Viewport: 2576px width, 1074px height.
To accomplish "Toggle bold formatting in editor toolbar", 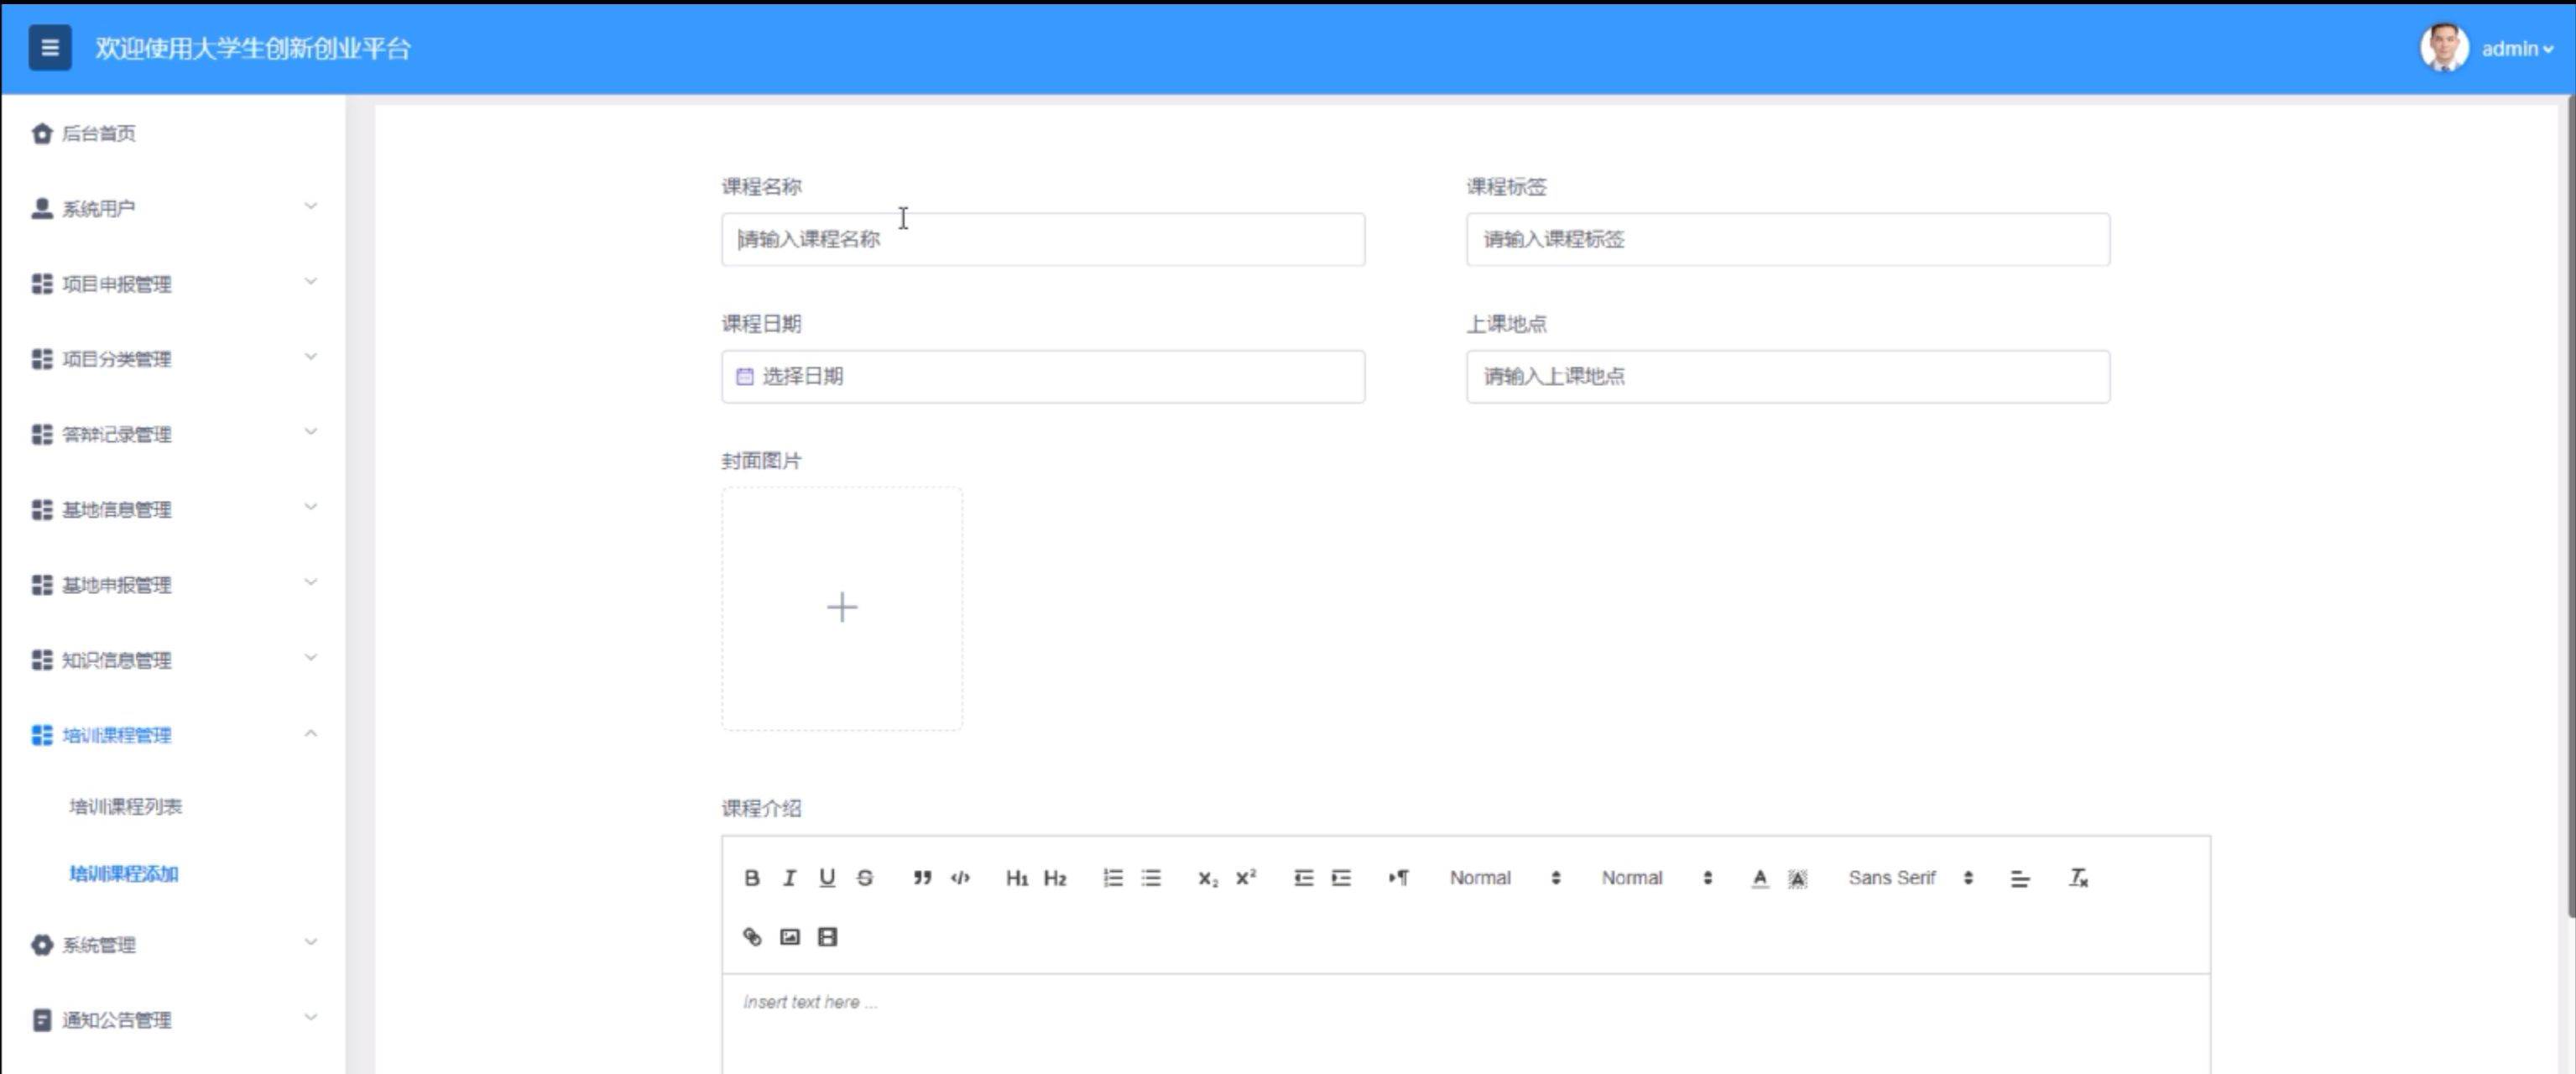I will click(x=752, y=878).
